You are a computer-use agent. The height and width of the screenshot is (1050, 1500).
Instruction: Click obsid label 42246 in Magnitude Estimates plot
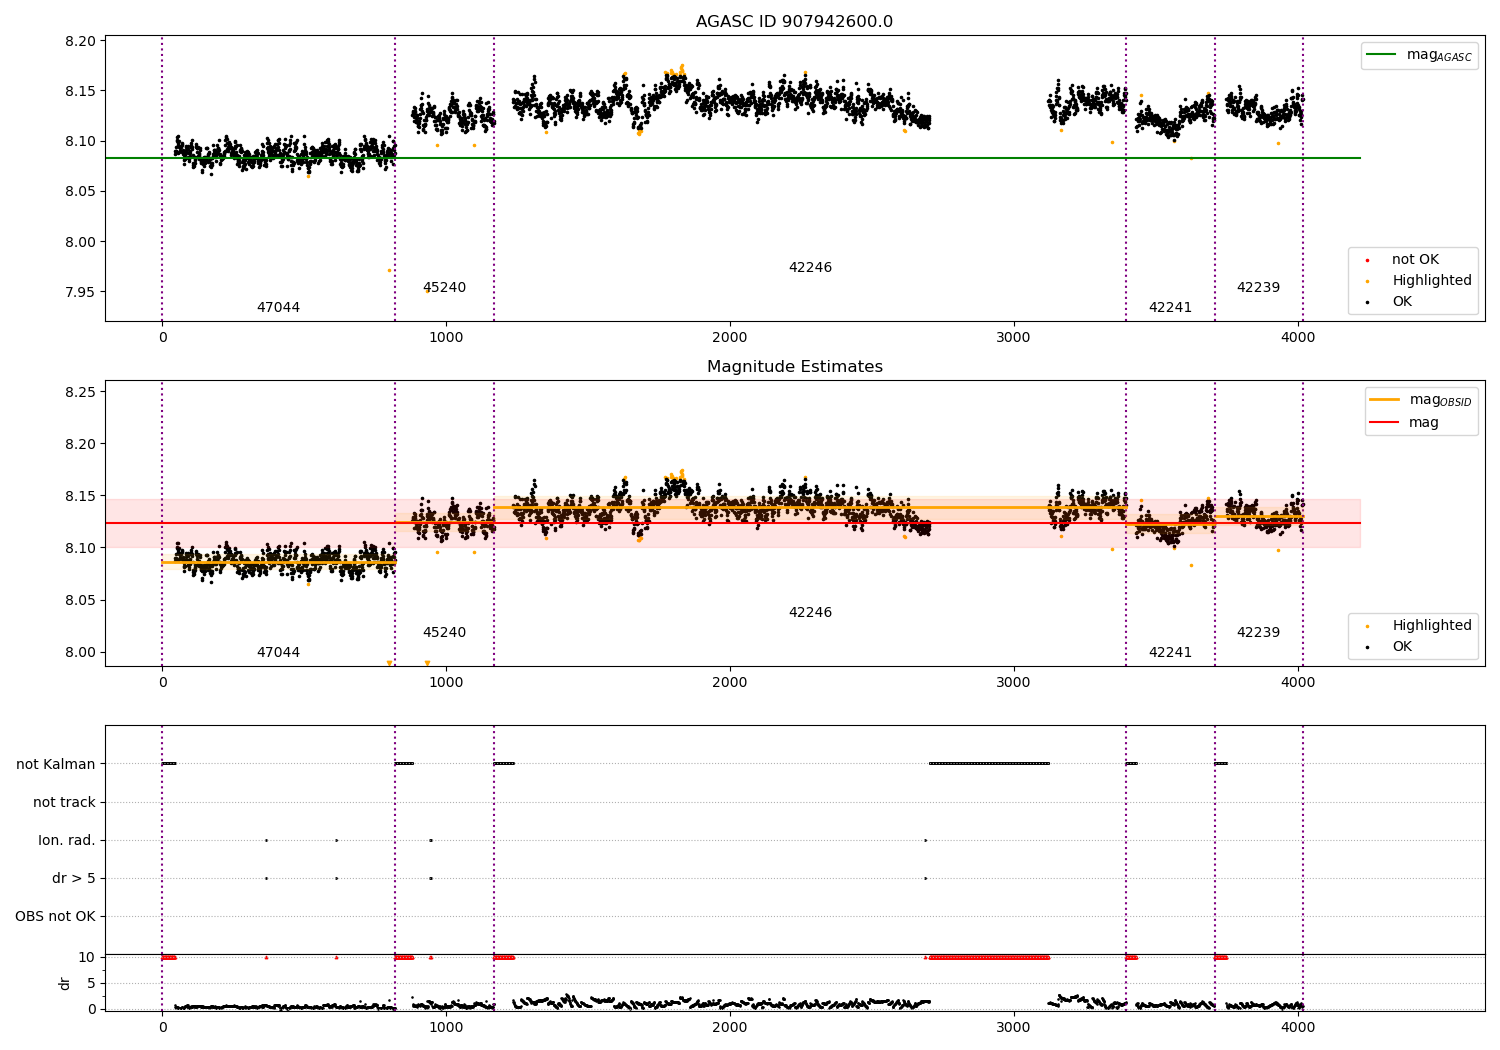coord(810,613)
